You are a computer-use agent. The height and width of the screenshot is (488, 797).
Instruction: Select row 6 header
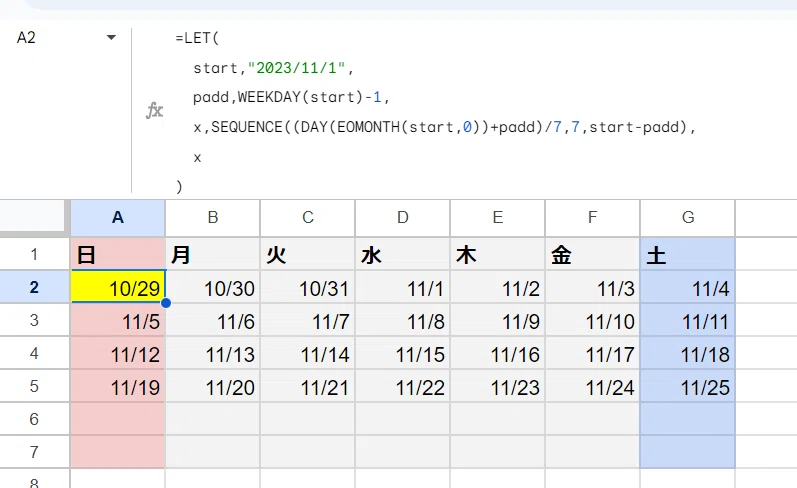coord(35,419)
